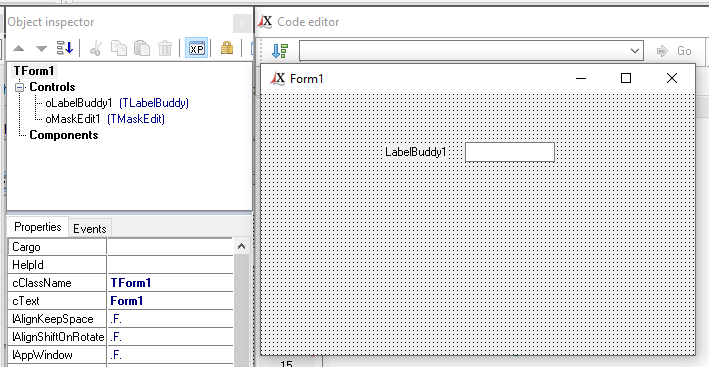Click the Go button

tap(674, 51)
